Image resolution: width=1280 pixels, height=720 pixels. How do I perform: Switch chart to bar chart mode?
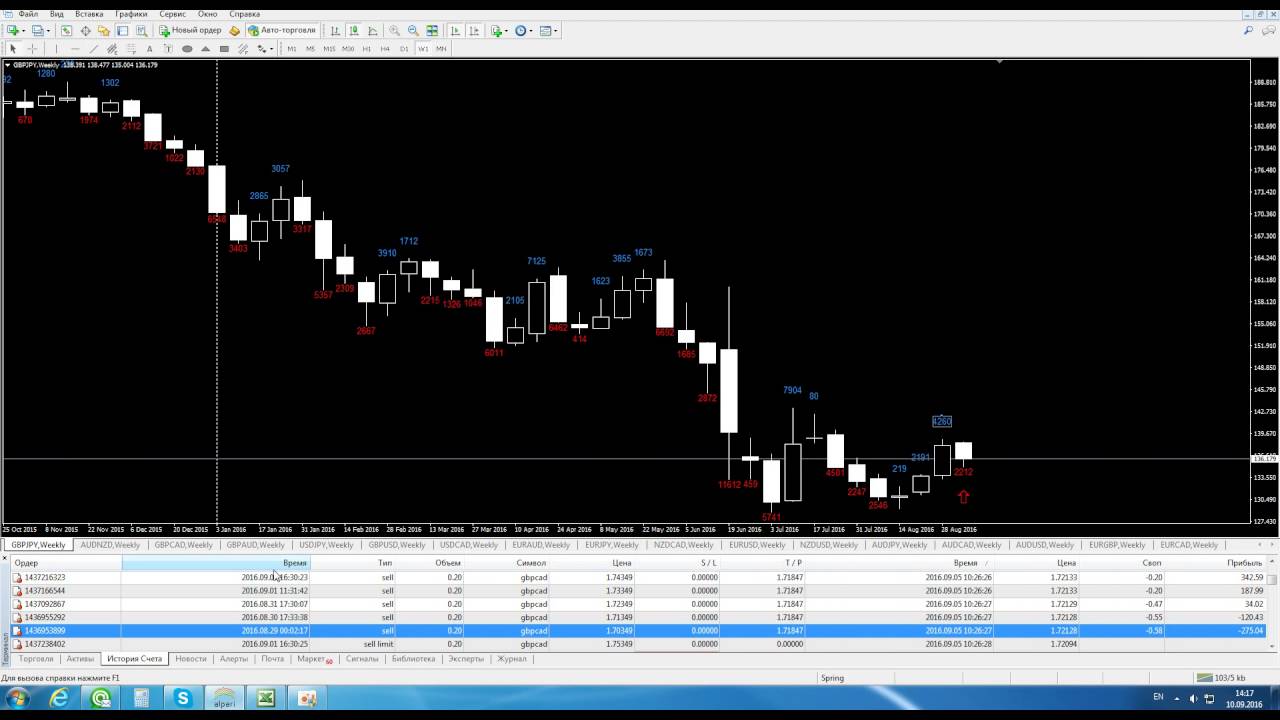[x=335, y=30]
